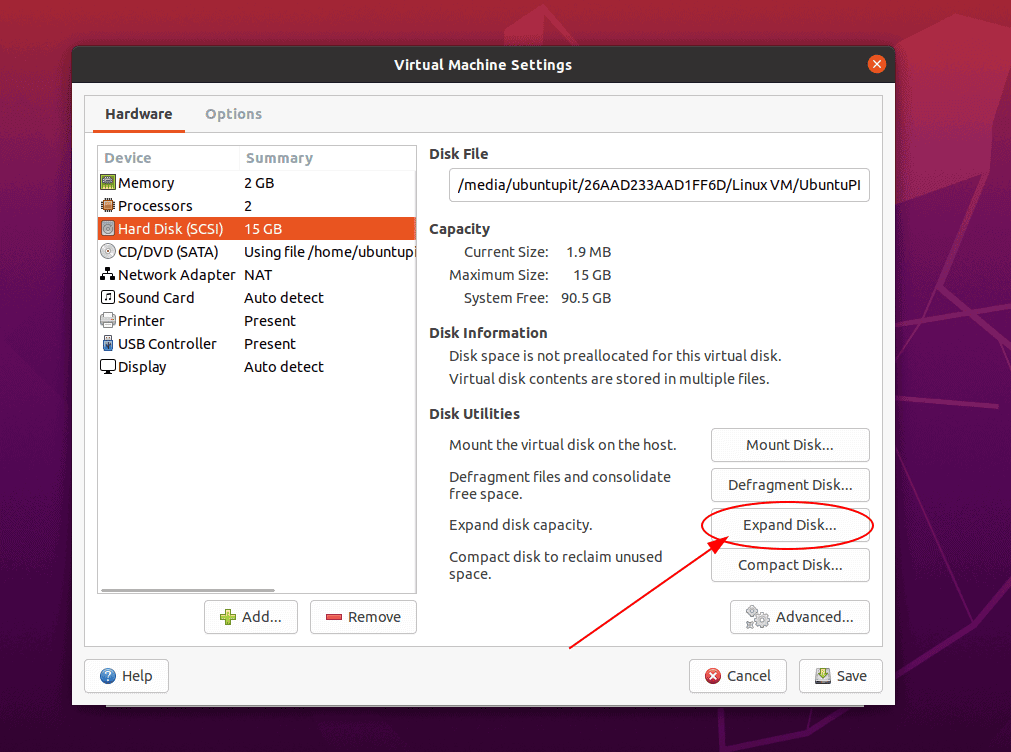Select the Disk File path field
The width and height of the screenshot is (1011, 752).
pyautogui.click(x=658, y=185)
